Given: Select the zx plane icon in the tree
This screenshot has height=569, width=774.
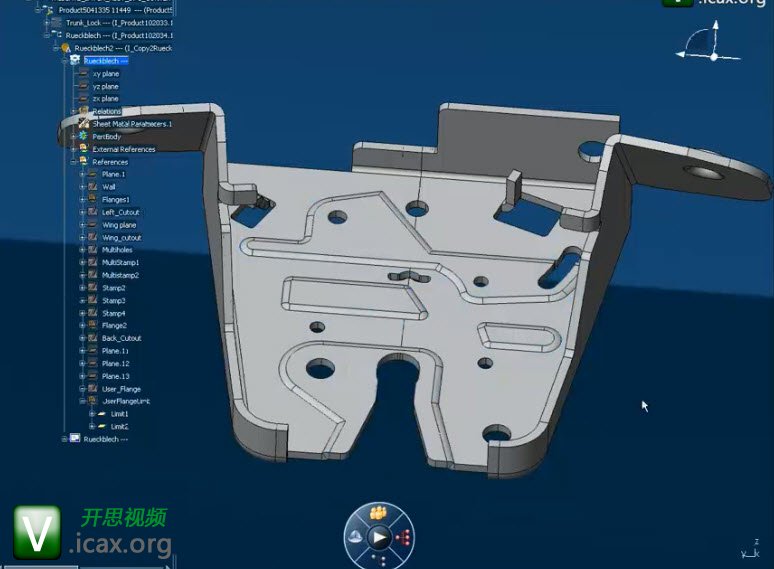Looking at the screenshot, I should click(83, 99).
